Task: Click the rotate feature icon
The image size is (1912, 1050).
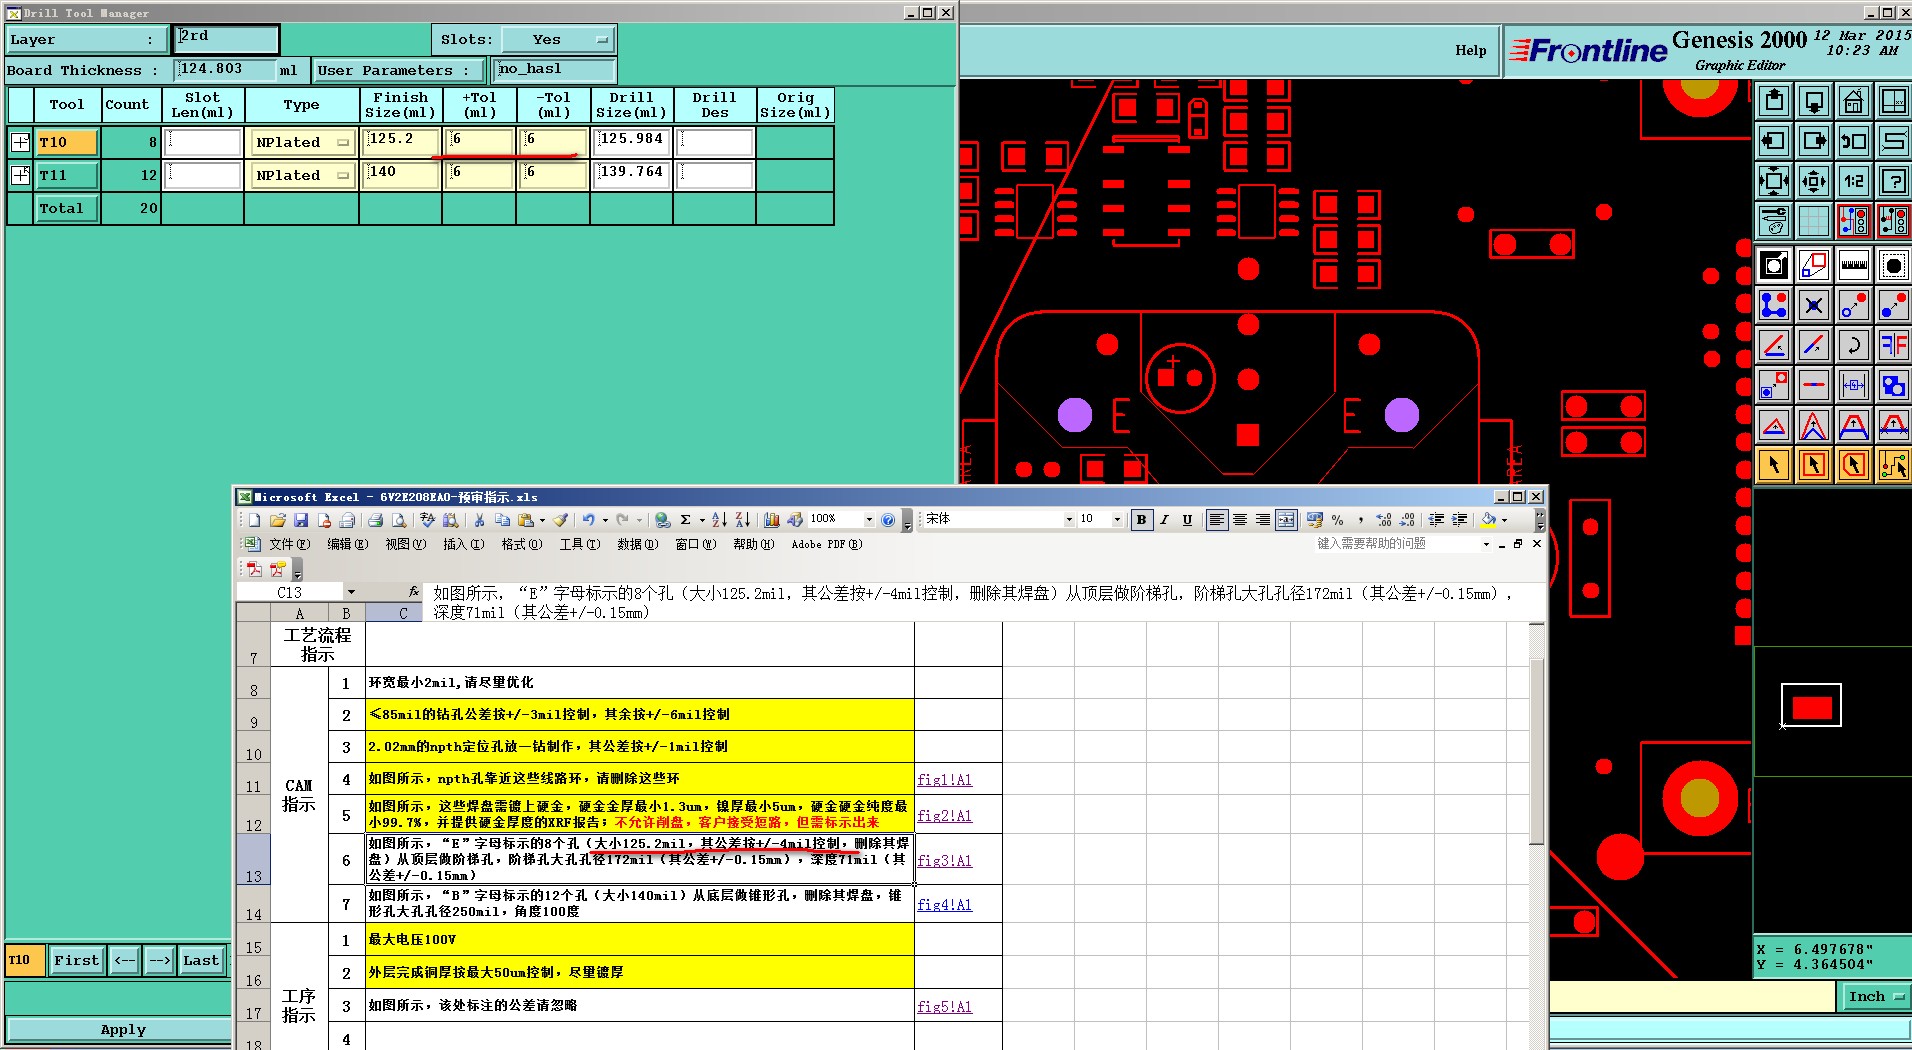Action: click(x=1853, y=345)
